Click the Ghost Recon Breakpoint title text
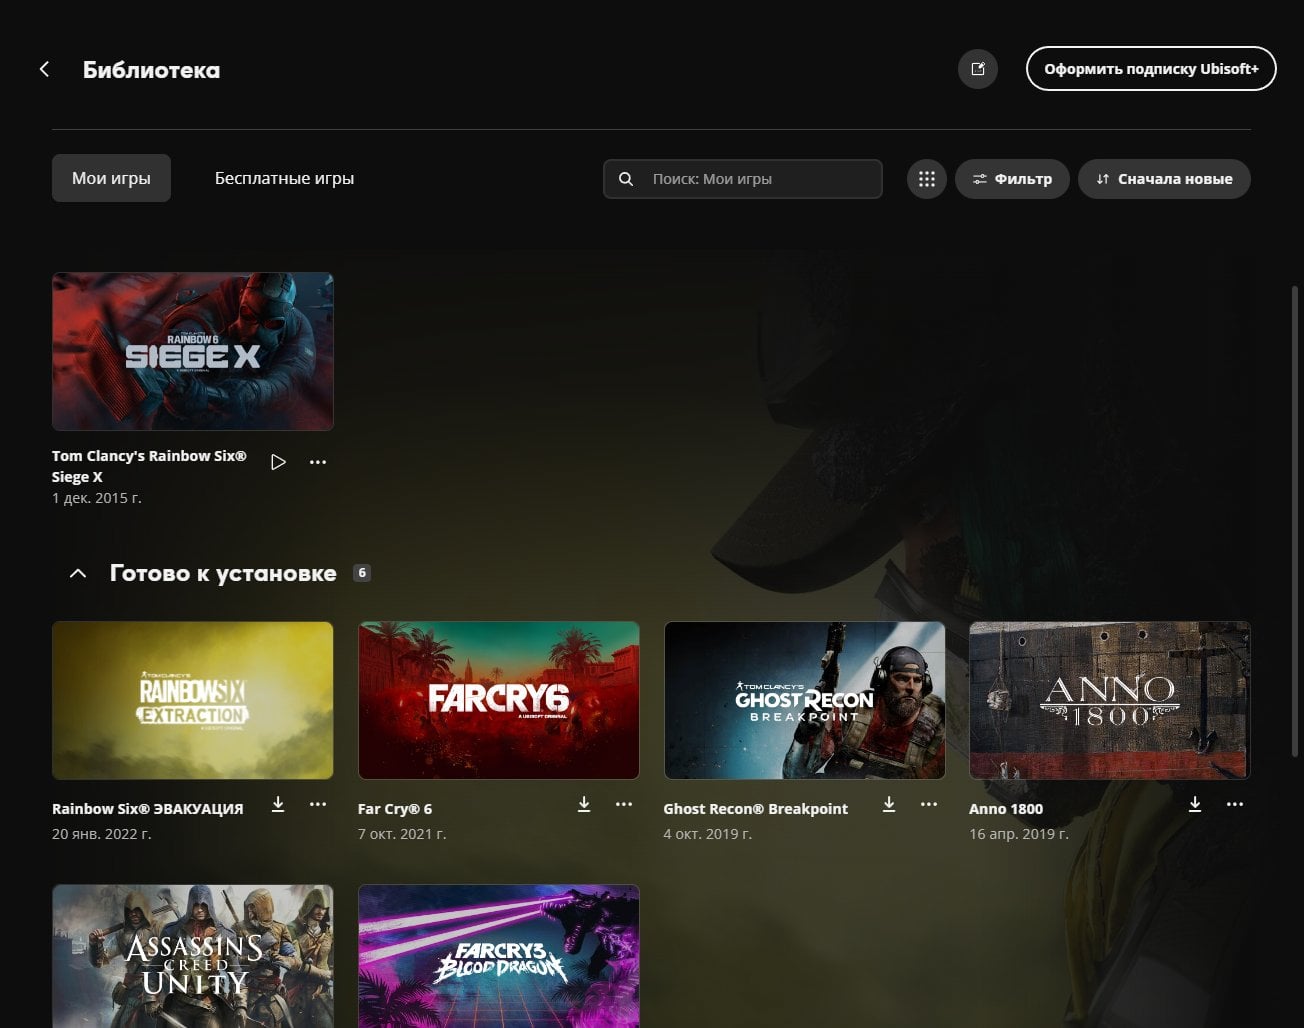 tap(756, 809)
